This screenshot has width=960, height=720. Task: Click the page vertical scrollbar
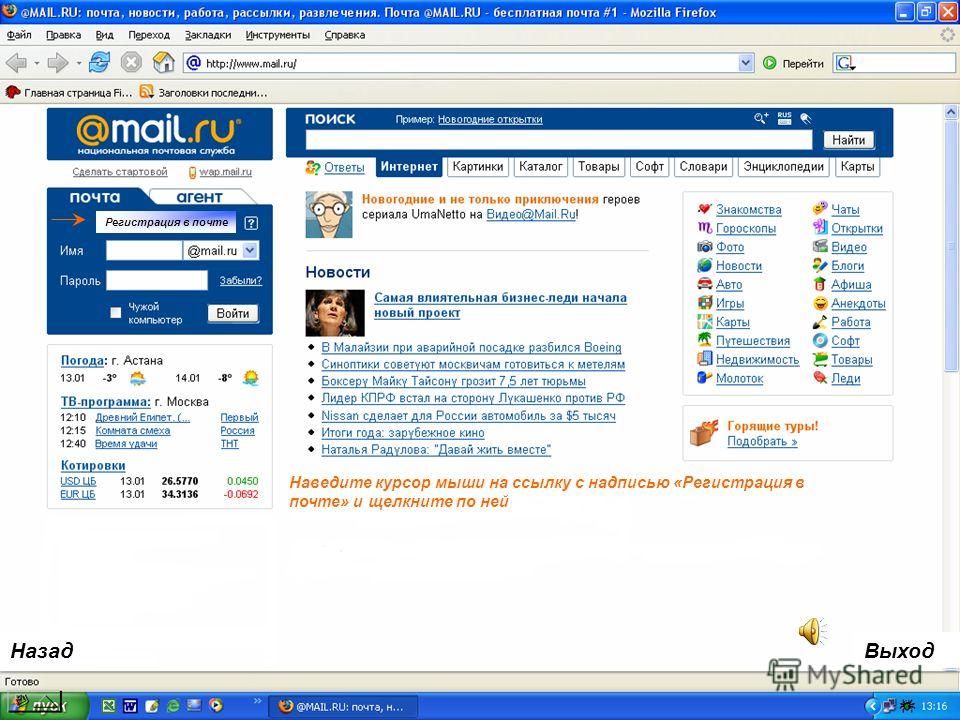951,367
